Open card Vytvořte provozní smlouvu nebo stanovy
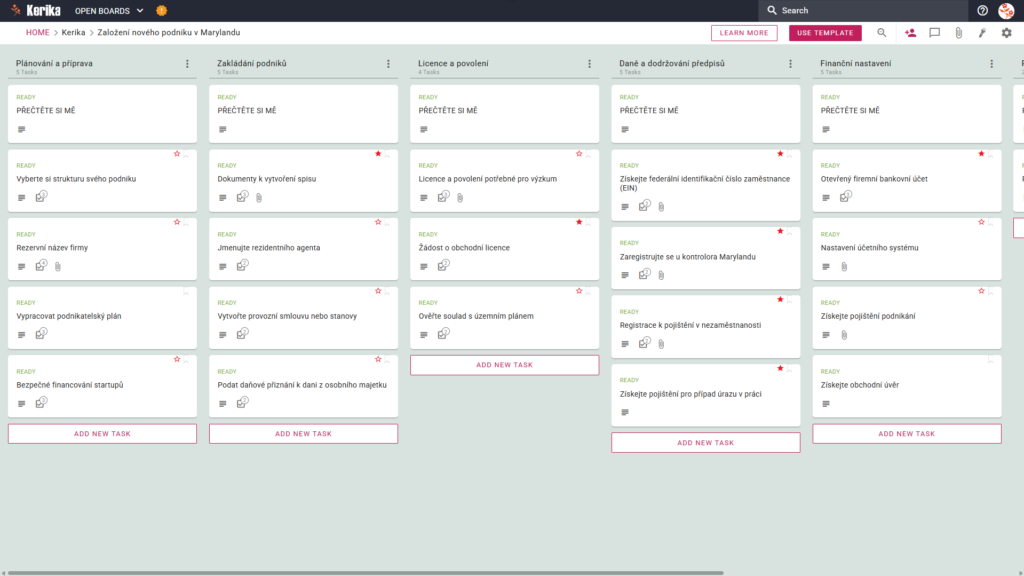Image resolution: width=1024 pixels, height=576 pixels. pos(304,318)
